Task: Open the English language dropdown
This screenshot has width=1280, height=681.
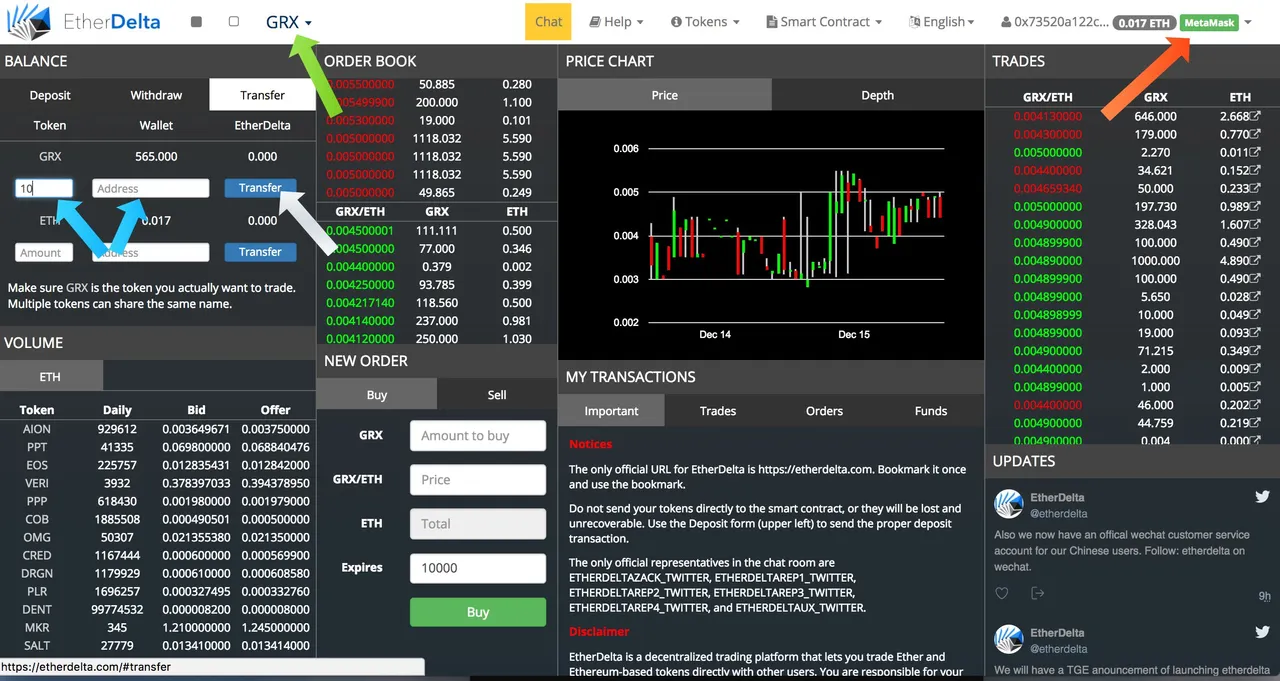Action: [x=941, y=22]
